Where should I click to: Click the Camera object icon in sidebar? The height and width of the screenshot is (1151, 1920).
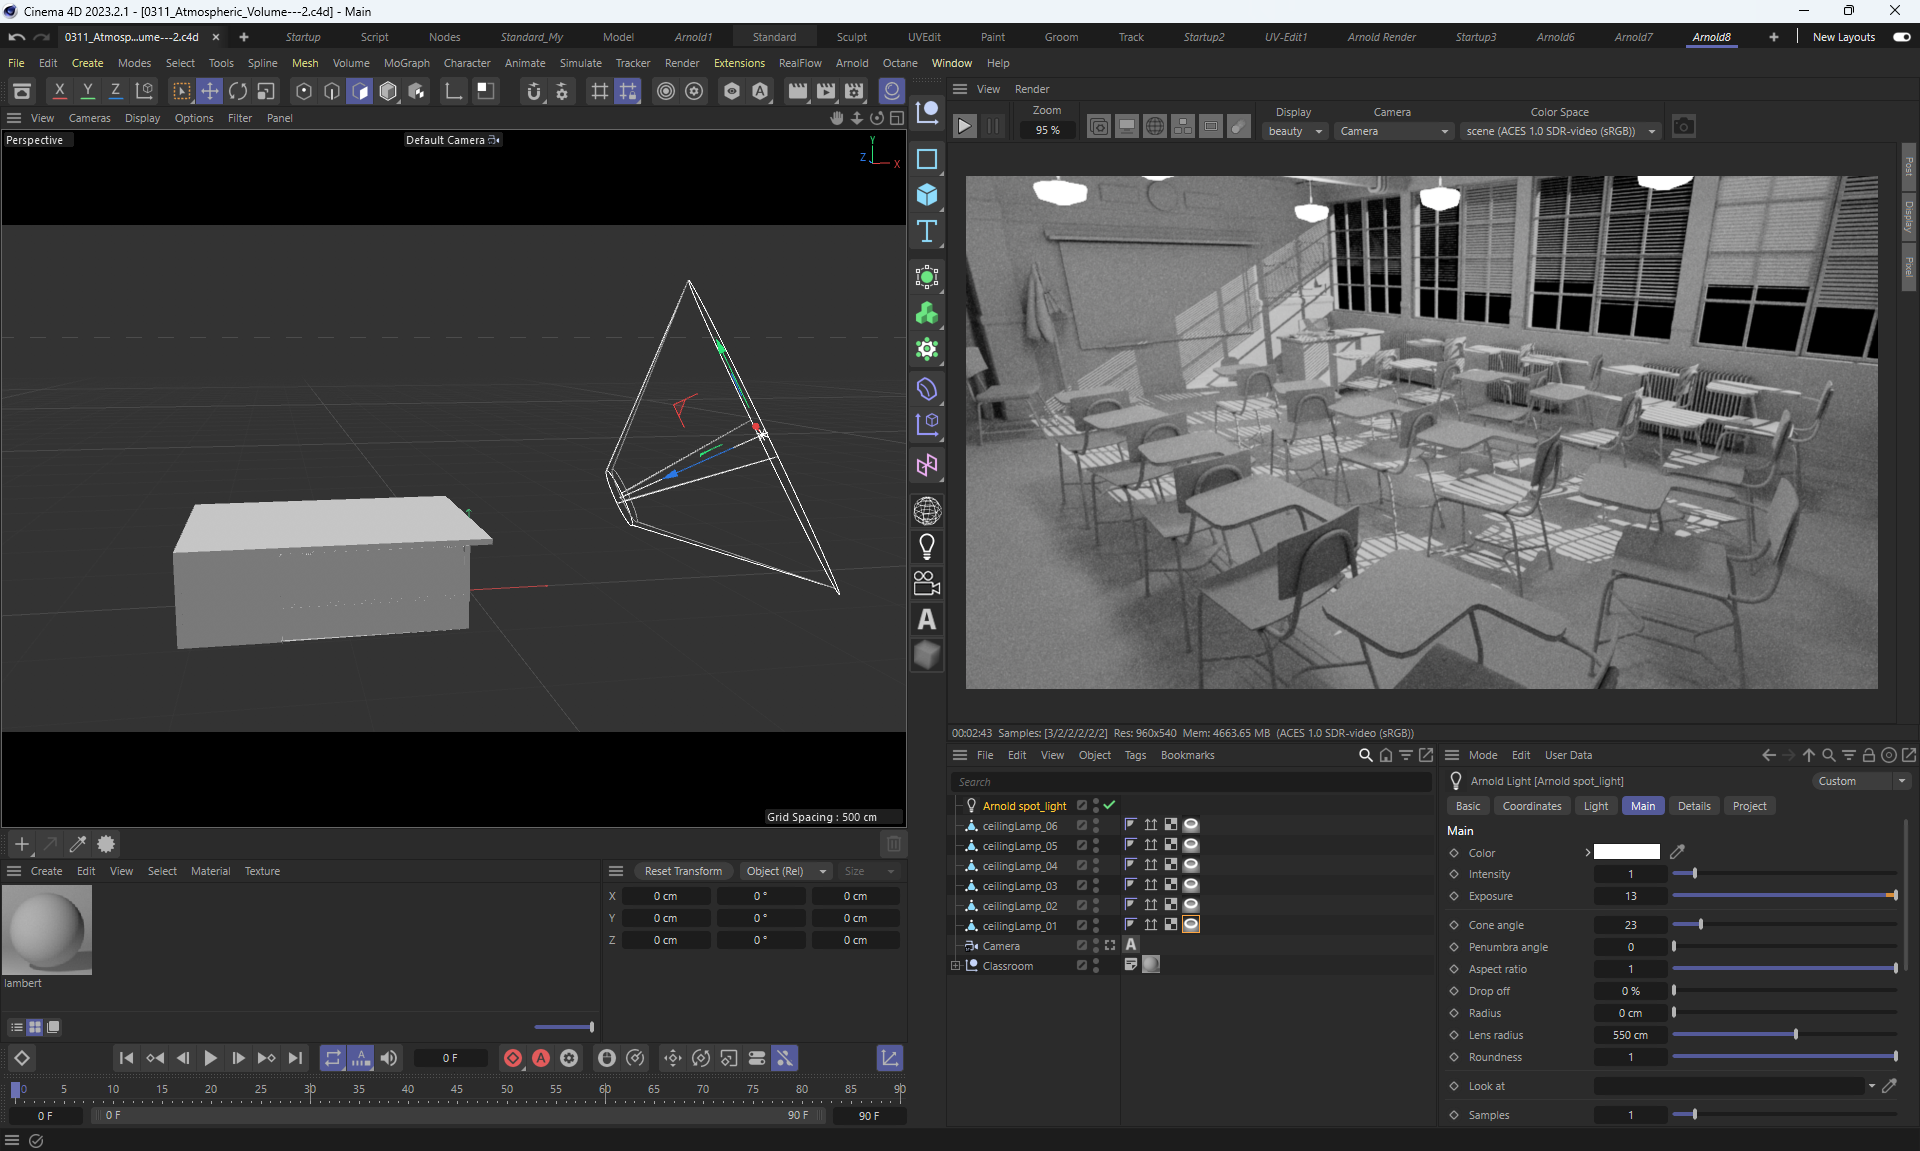[927, 583]
